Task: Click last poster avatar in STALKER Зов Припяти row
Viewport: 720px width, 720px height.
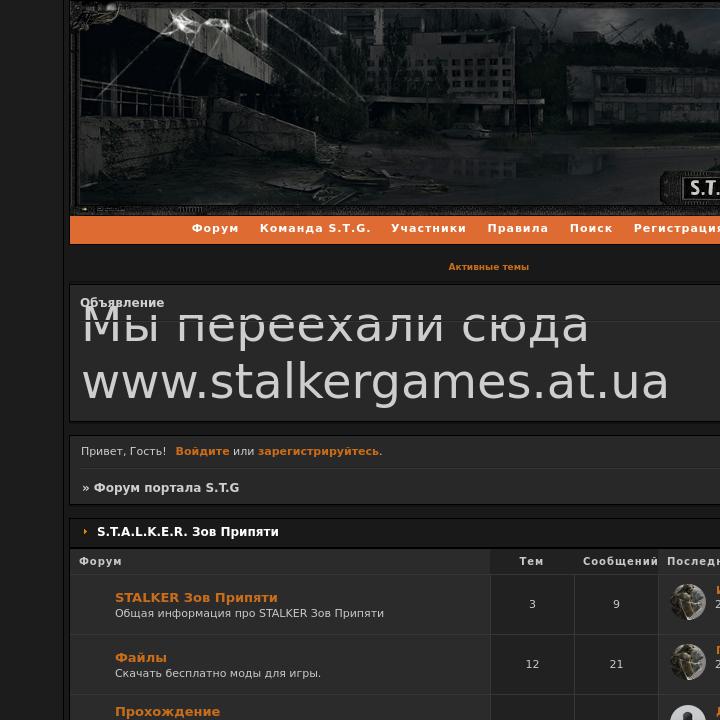Action: [688, 602]
